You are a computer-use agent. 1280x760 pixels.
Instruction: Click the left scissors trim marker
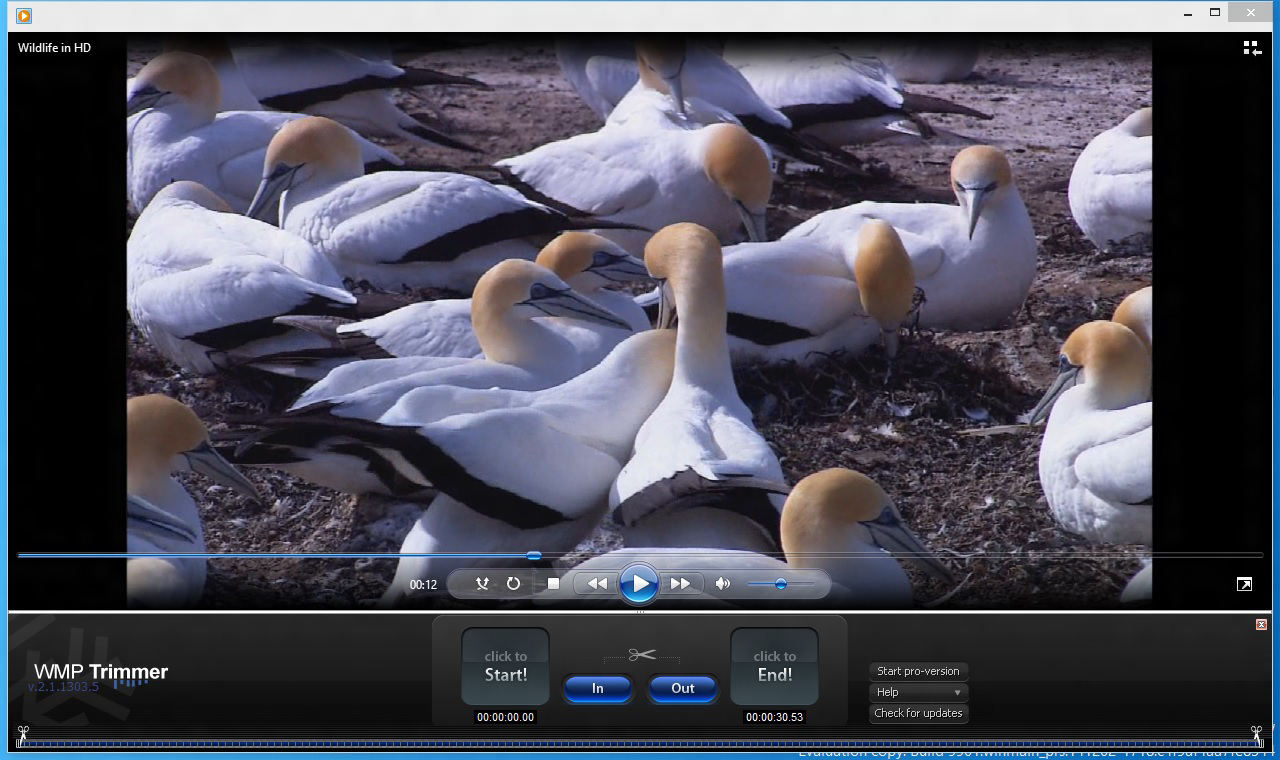tap(23, 734)
